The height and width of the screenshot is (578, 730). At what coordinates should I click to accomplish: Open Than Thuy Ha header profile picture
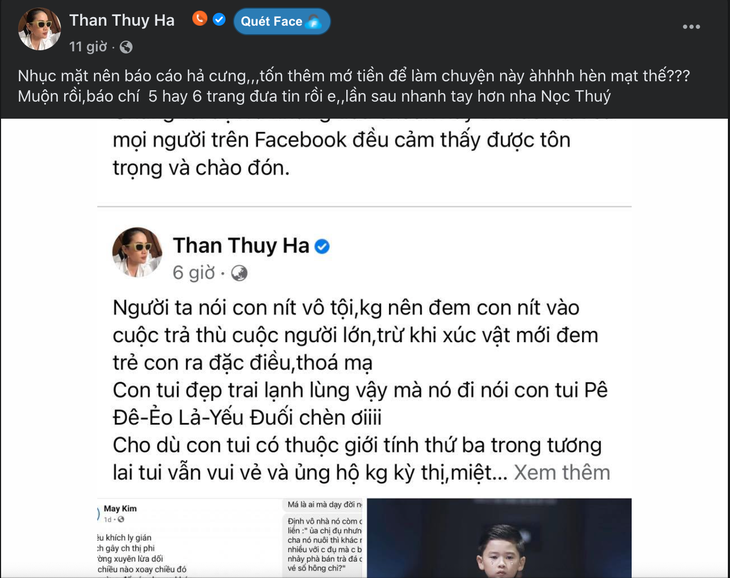(39, 28)
